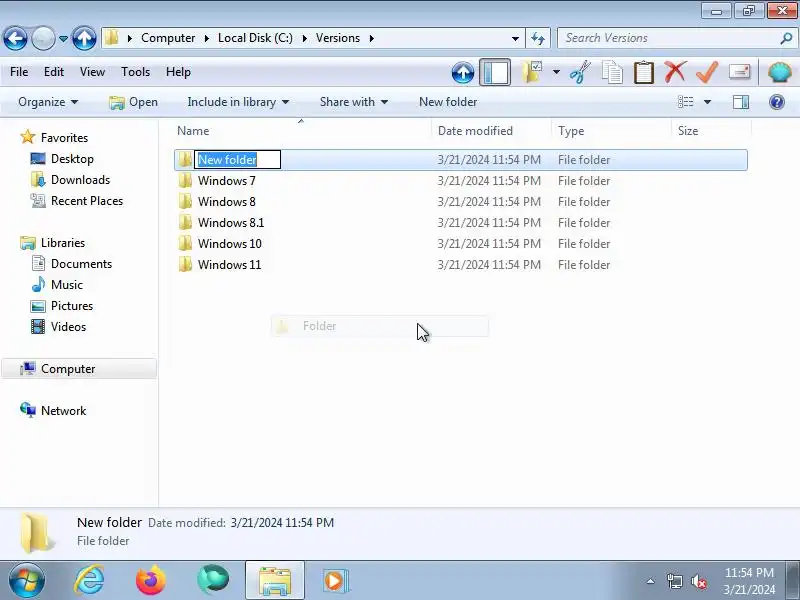Click the Refresh button next to the address bar
Viewport: 800px width, 600px height.
[538, 38]
